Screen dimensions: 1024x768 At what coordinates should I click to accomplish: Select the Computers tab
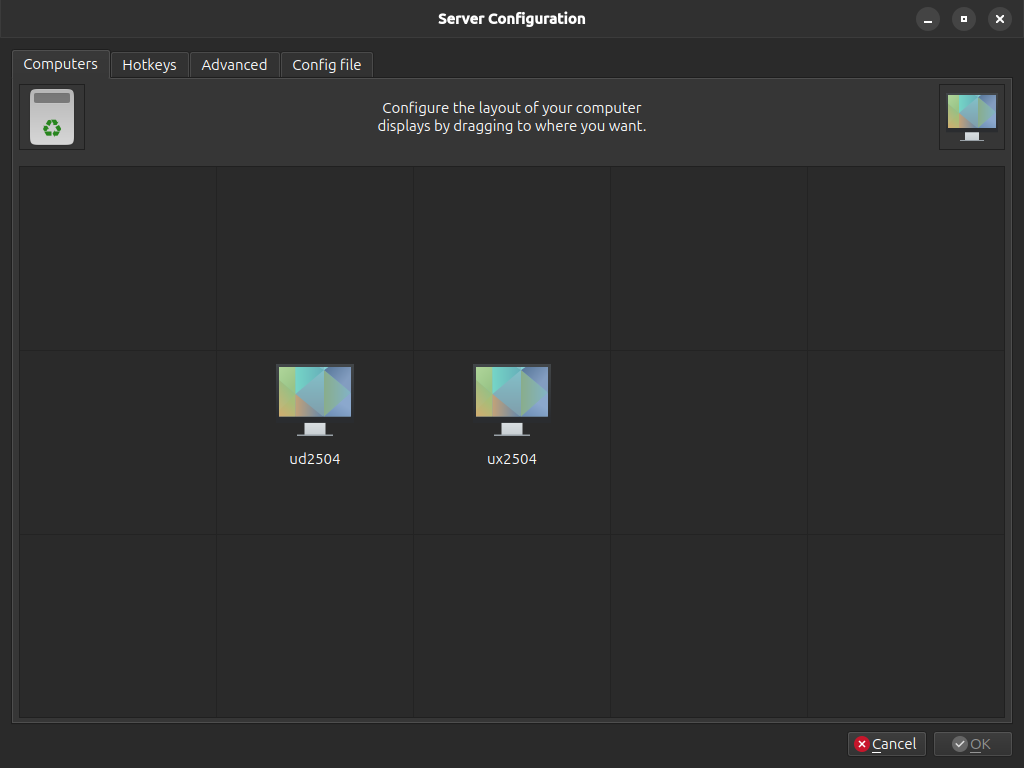pos(60,63)
